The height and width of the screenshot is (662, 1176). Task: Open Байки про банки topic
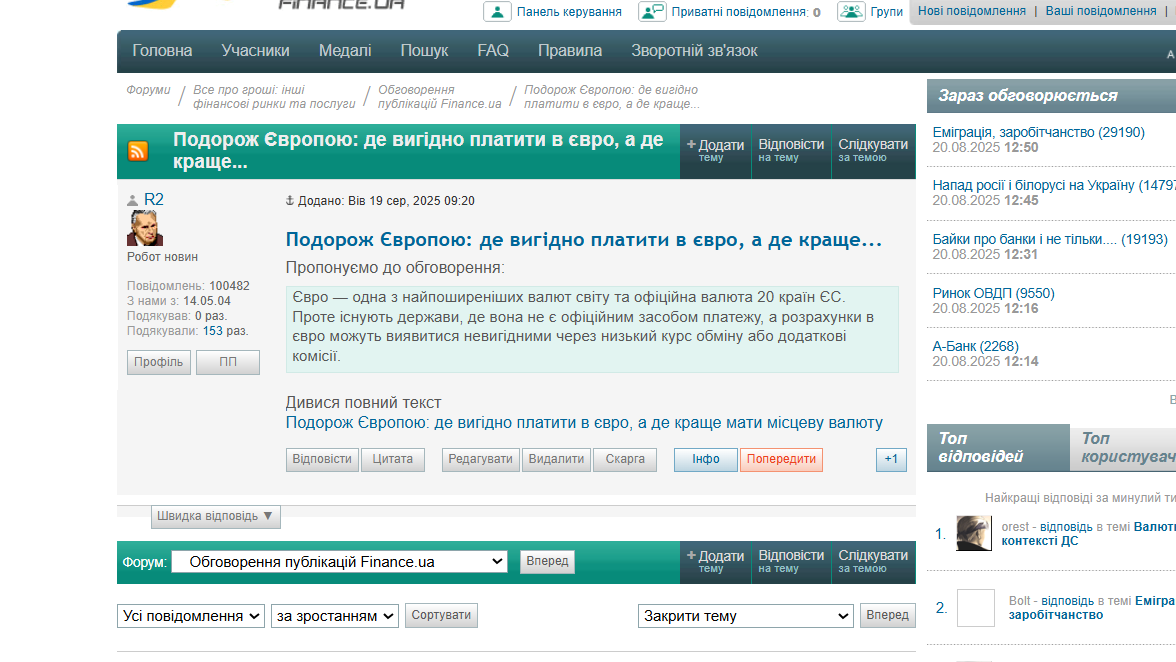click(1050, 239)
